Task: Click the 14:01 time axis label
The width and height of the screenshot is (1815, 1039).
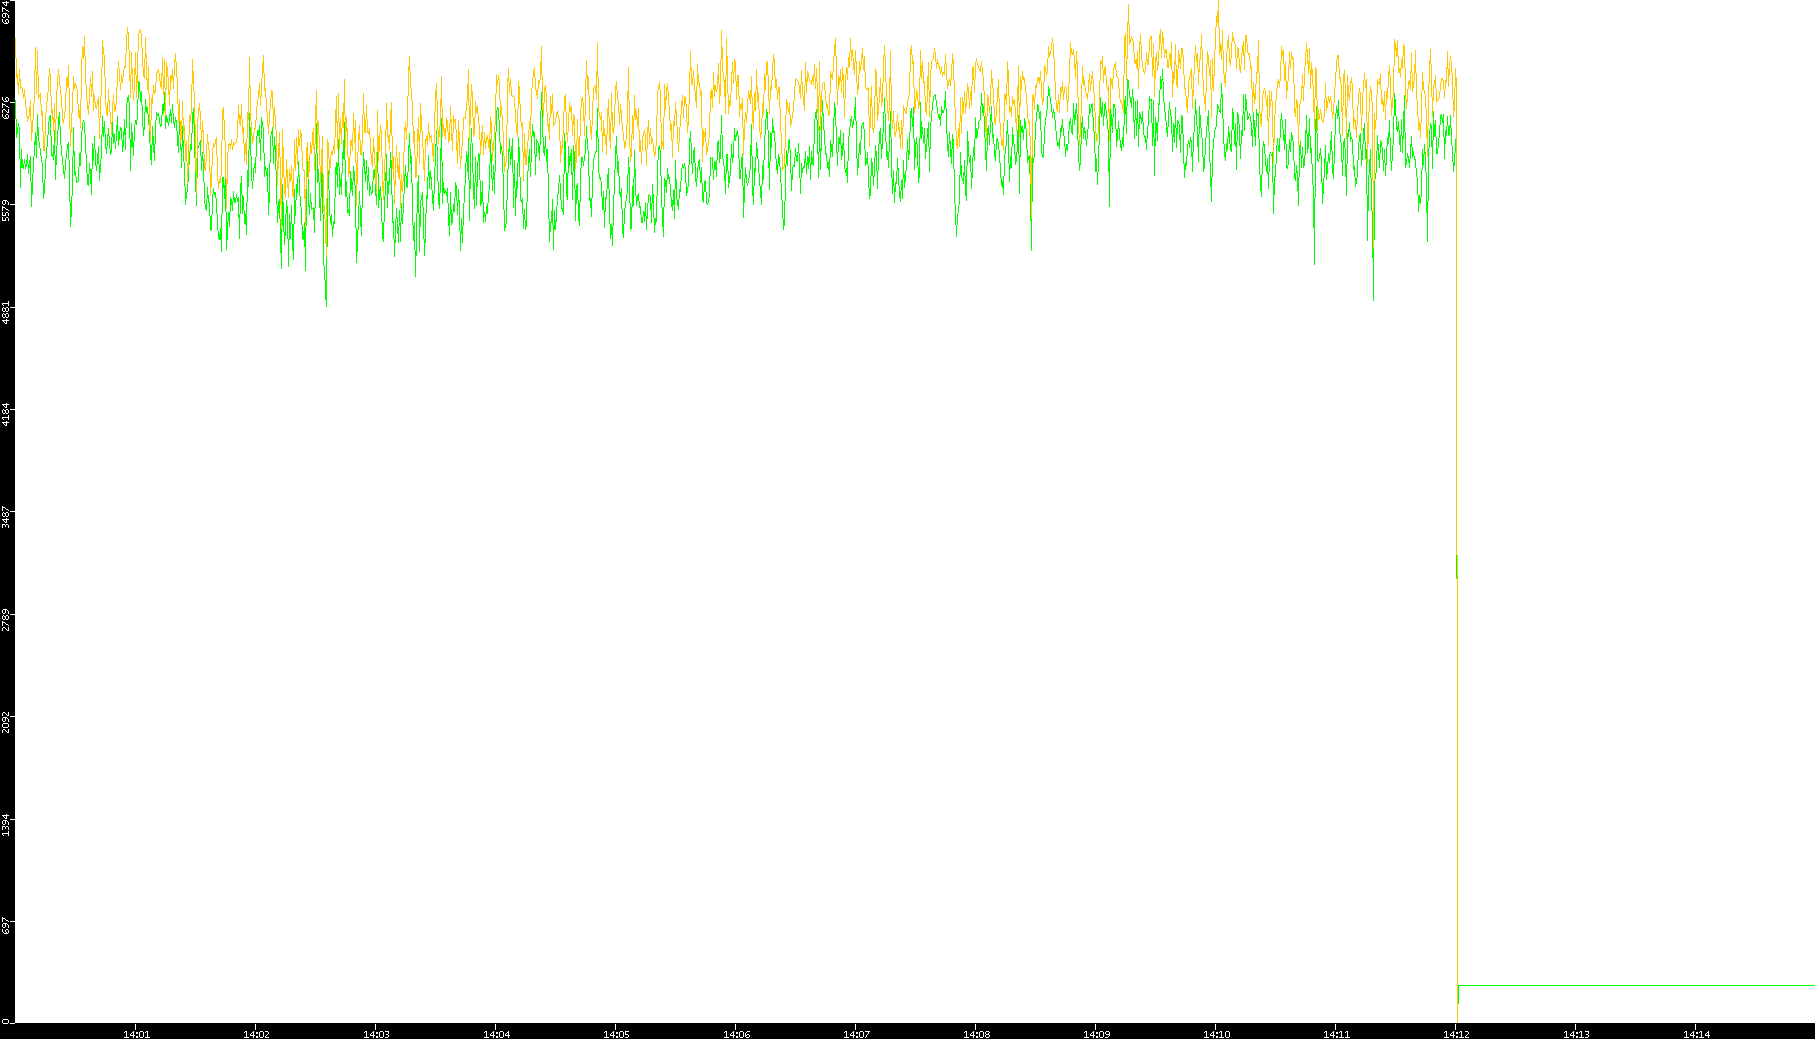Action: click(136, 1034)
